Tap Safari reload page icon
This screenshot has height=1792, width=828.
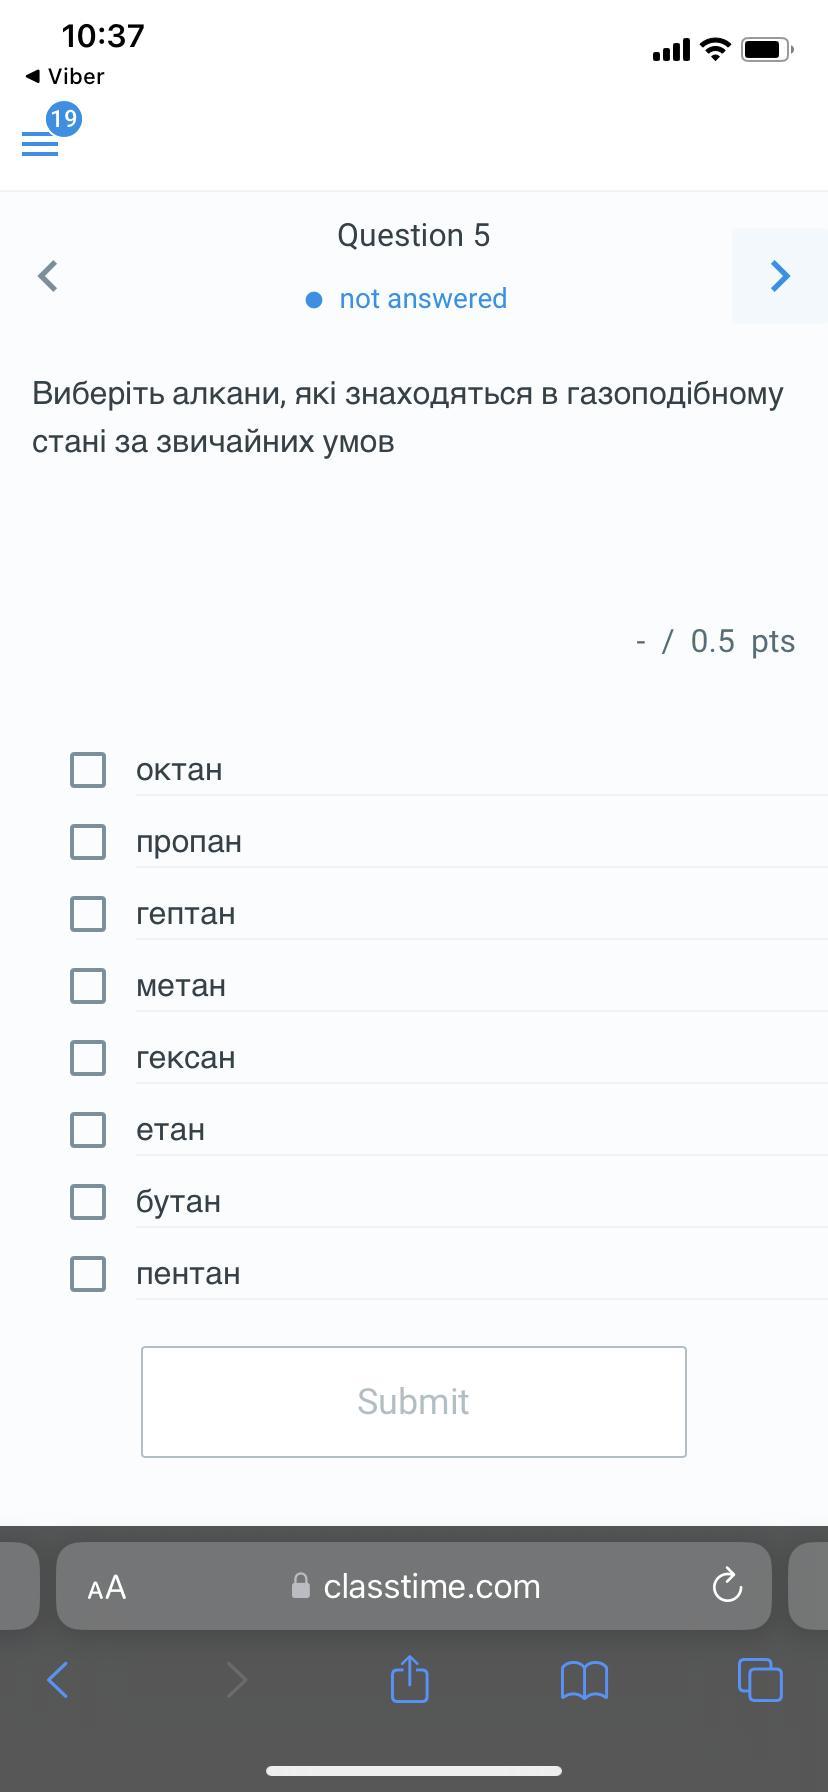tap(727, 1585)
